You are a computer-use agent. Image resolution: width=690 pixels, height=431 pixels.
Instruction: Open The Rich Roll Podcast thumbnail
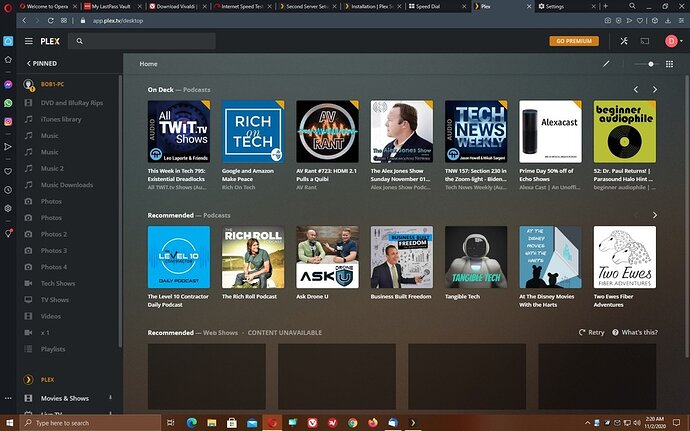coord(253,257)
